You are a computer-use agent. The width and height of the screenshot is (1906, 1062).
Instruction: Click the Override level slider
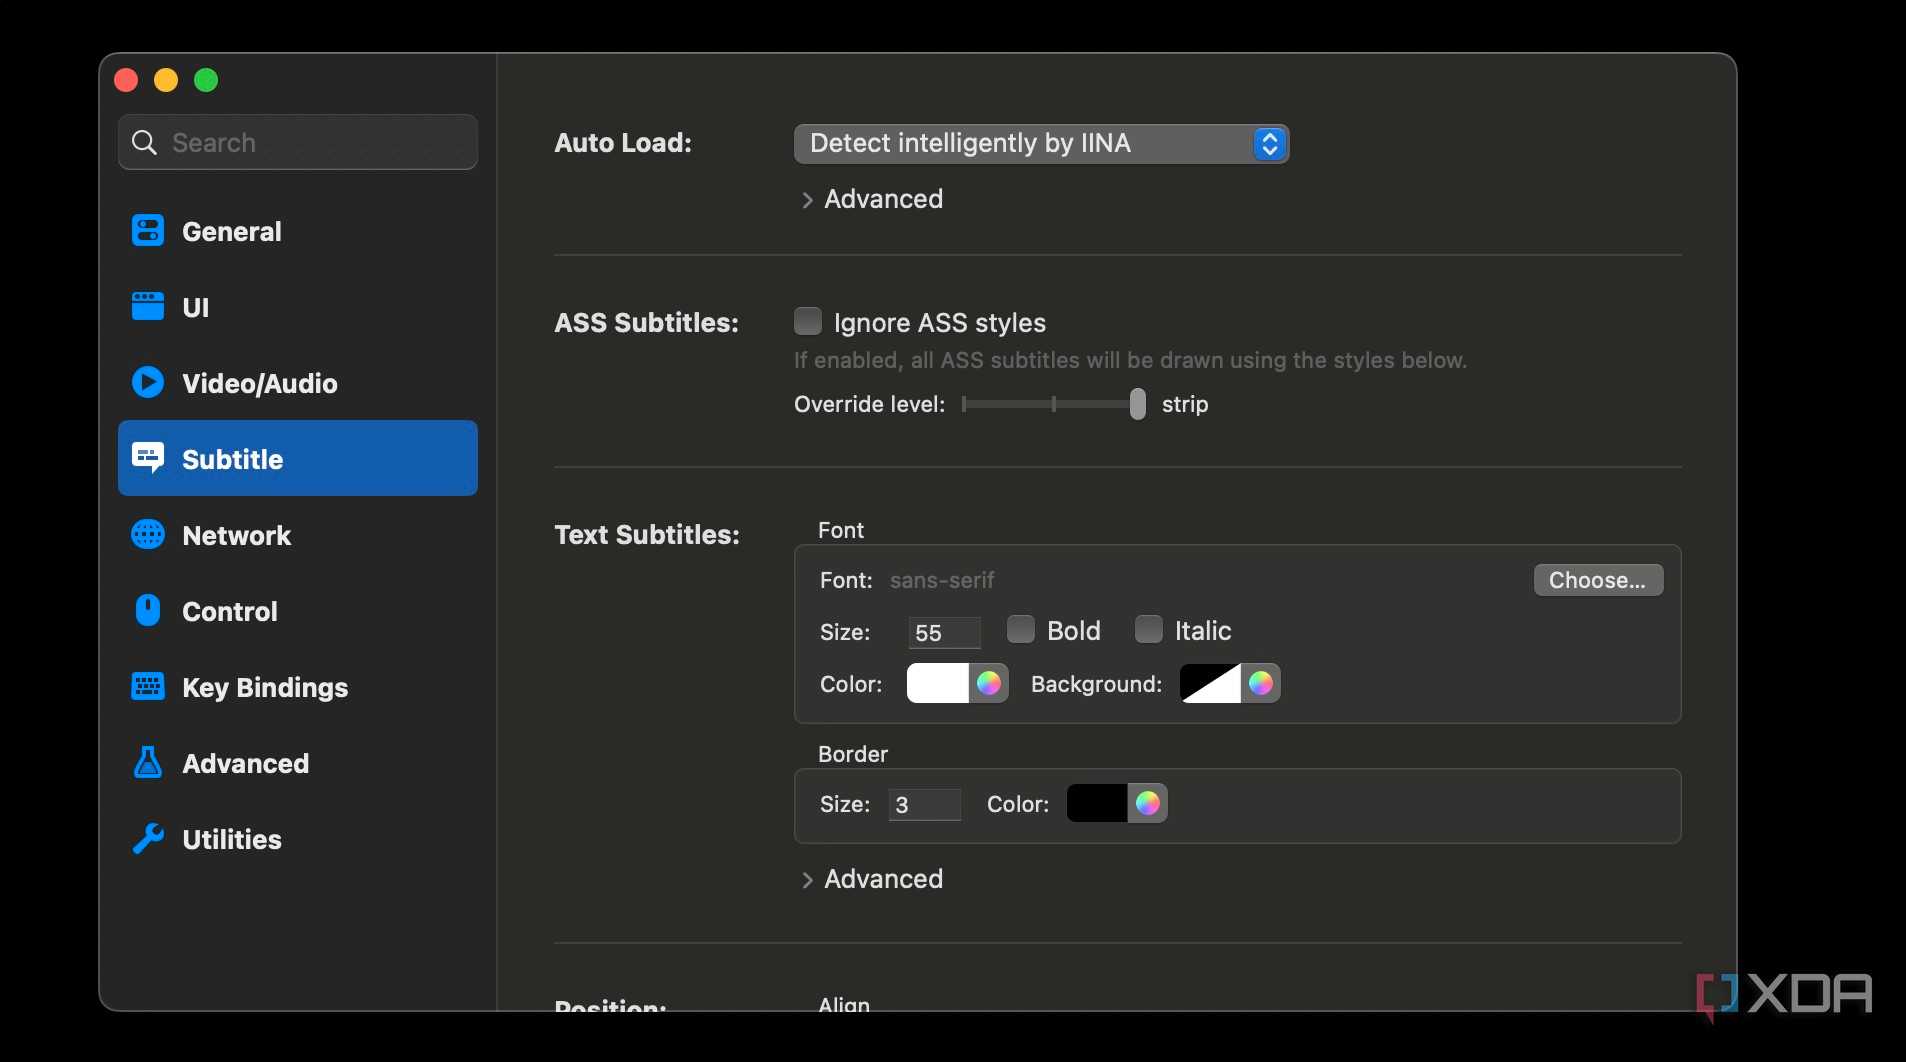tap(1054, 404)
